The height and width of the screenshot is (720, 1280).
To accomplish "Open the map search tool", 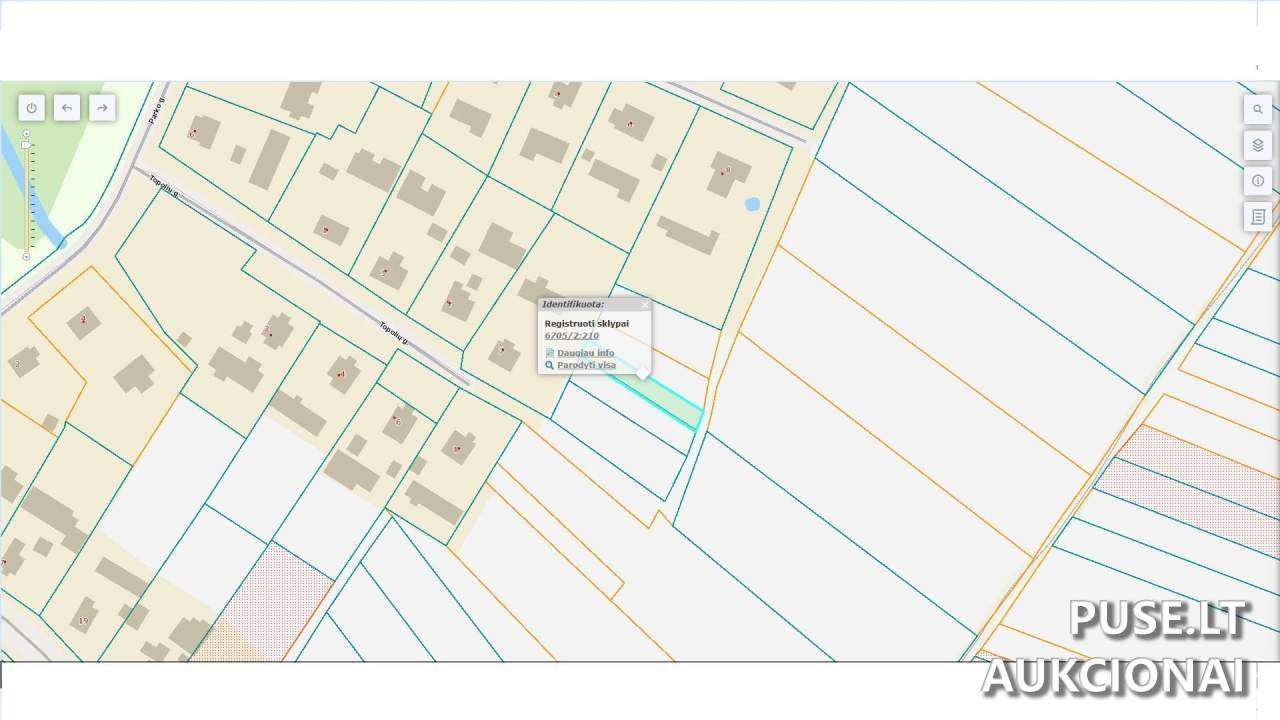I will click(x=1258, y=109).
